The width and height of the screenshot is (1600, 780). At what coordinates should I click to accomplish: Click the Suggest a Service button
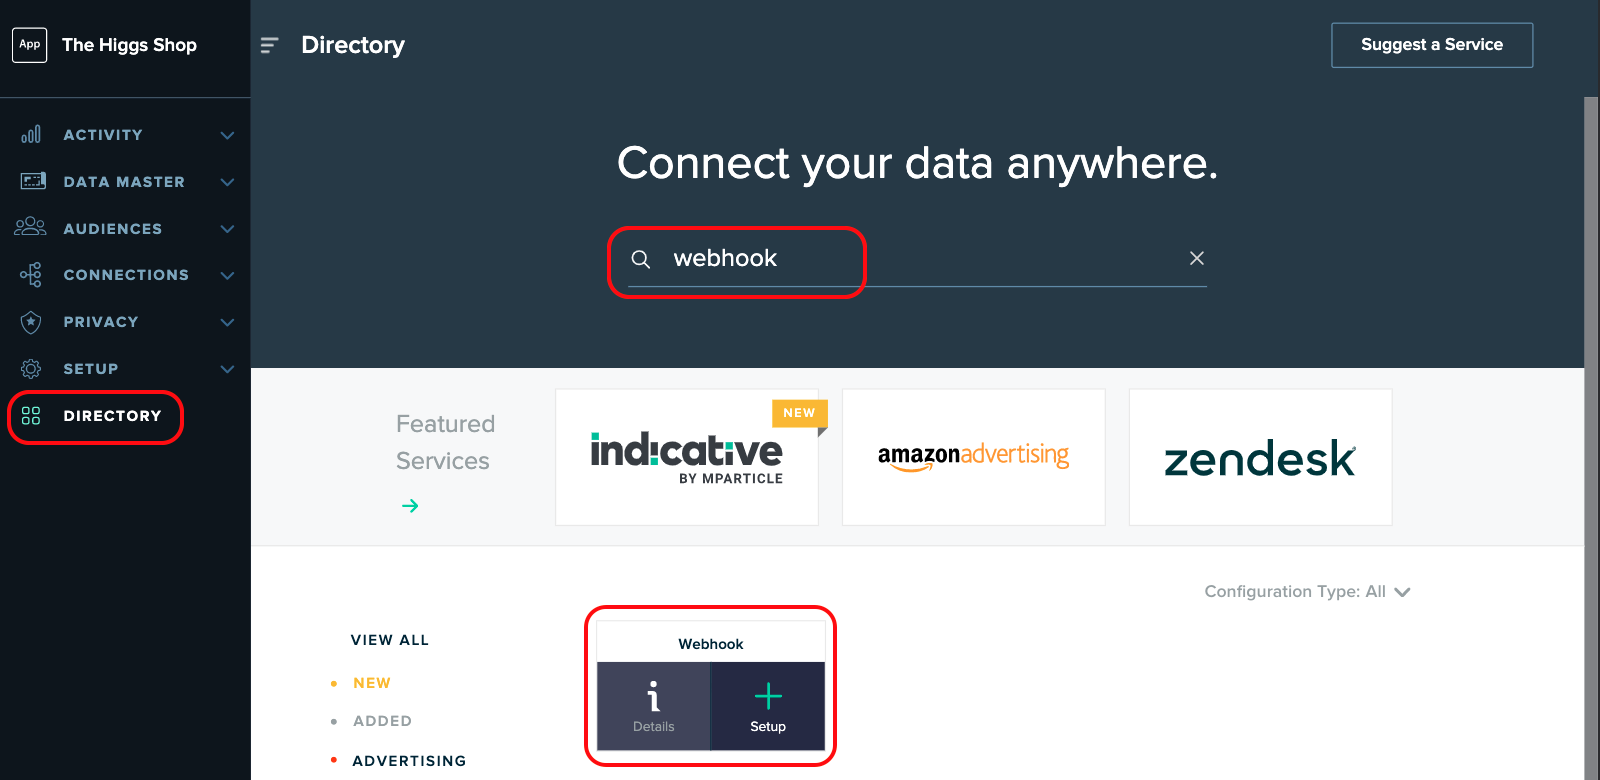(1432, 45)
